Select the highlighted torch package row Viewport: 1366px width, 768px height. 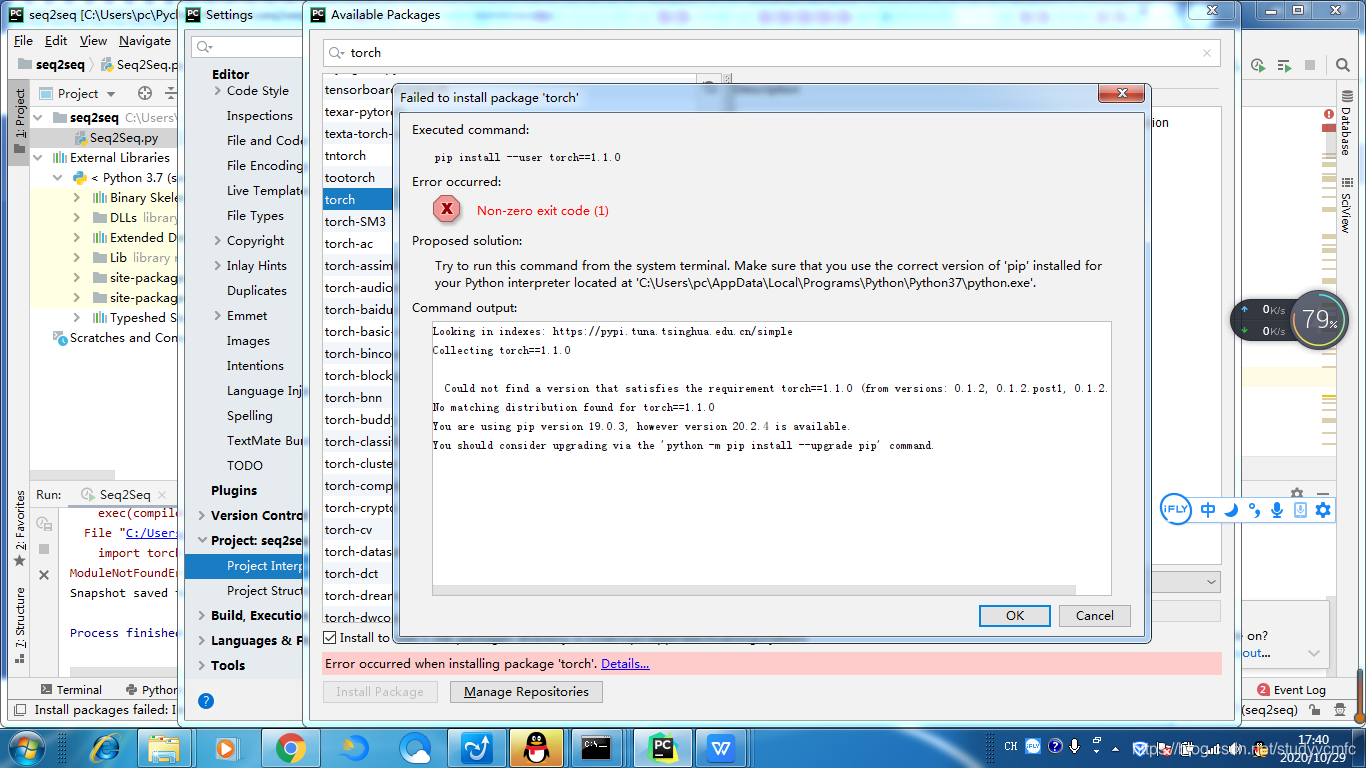[357, 199]
